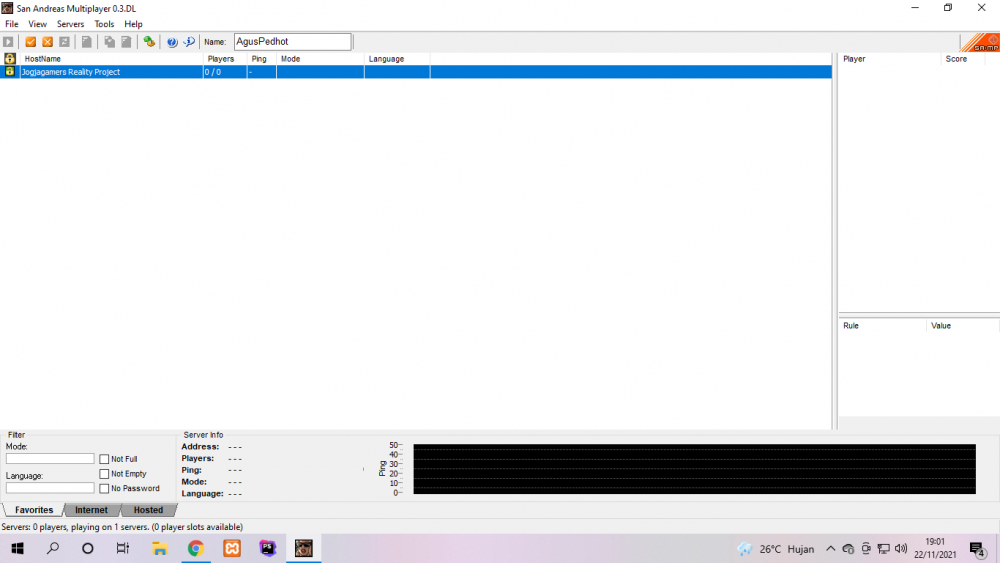Open the volume speaker tray icon
Screen dimensions: 1000x563
click(x=901, y=549)
